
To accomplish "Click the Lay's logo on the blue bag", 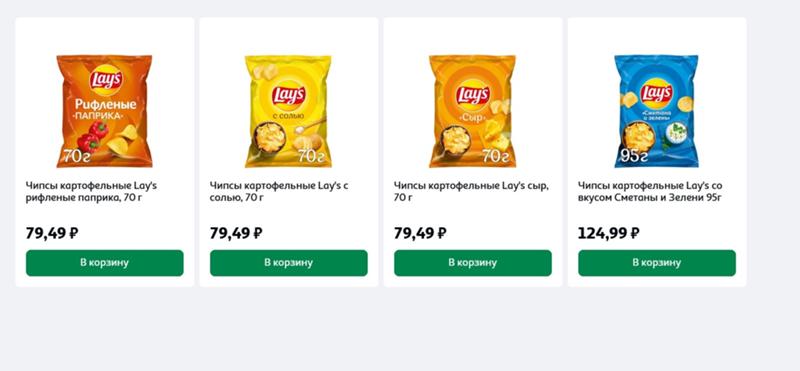I will [x=656, y=93].
